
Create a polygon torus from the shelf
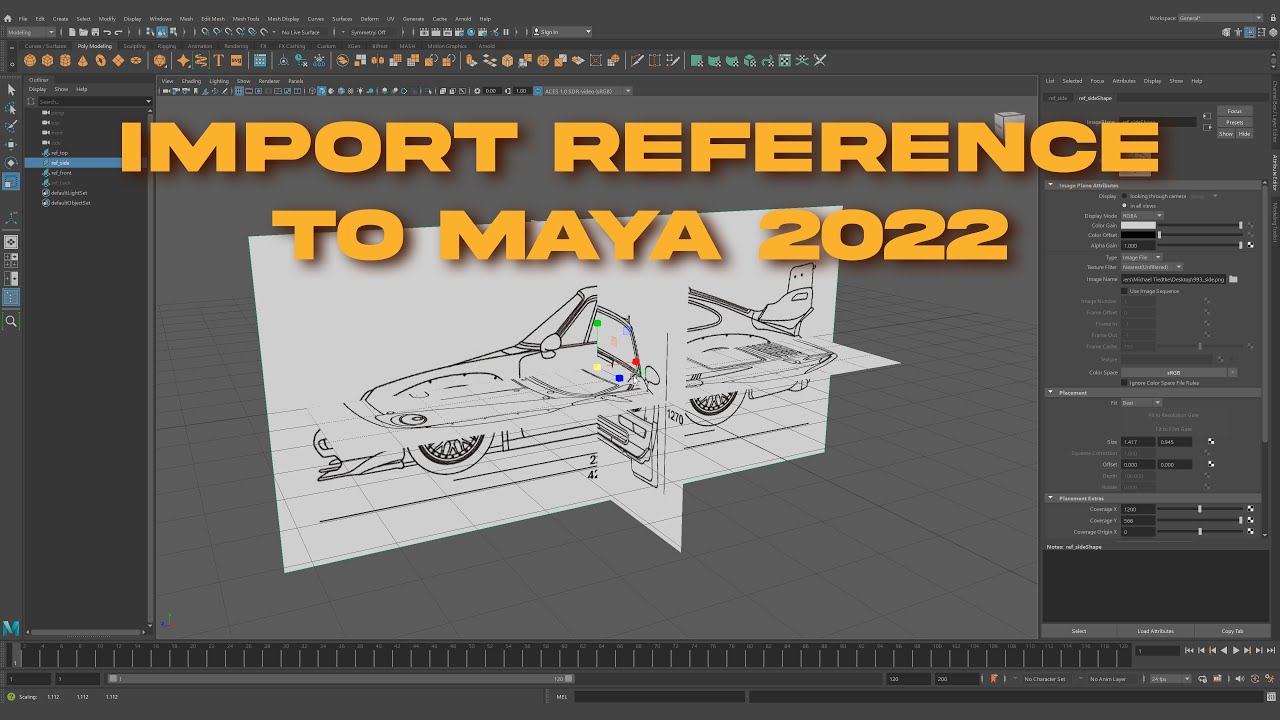[100, 60]
